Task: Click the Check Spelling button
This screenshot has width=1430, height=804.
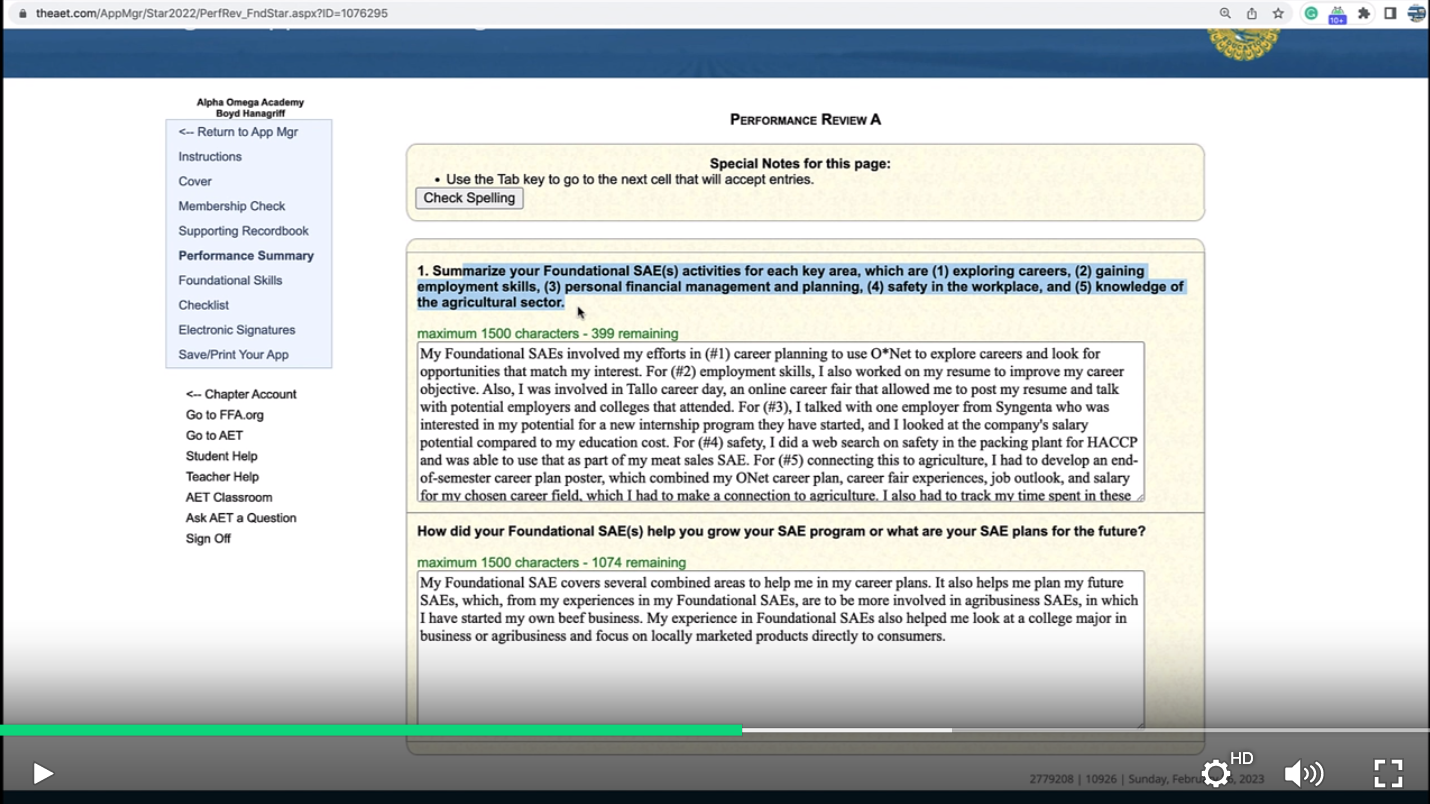Action: [469, 198]
